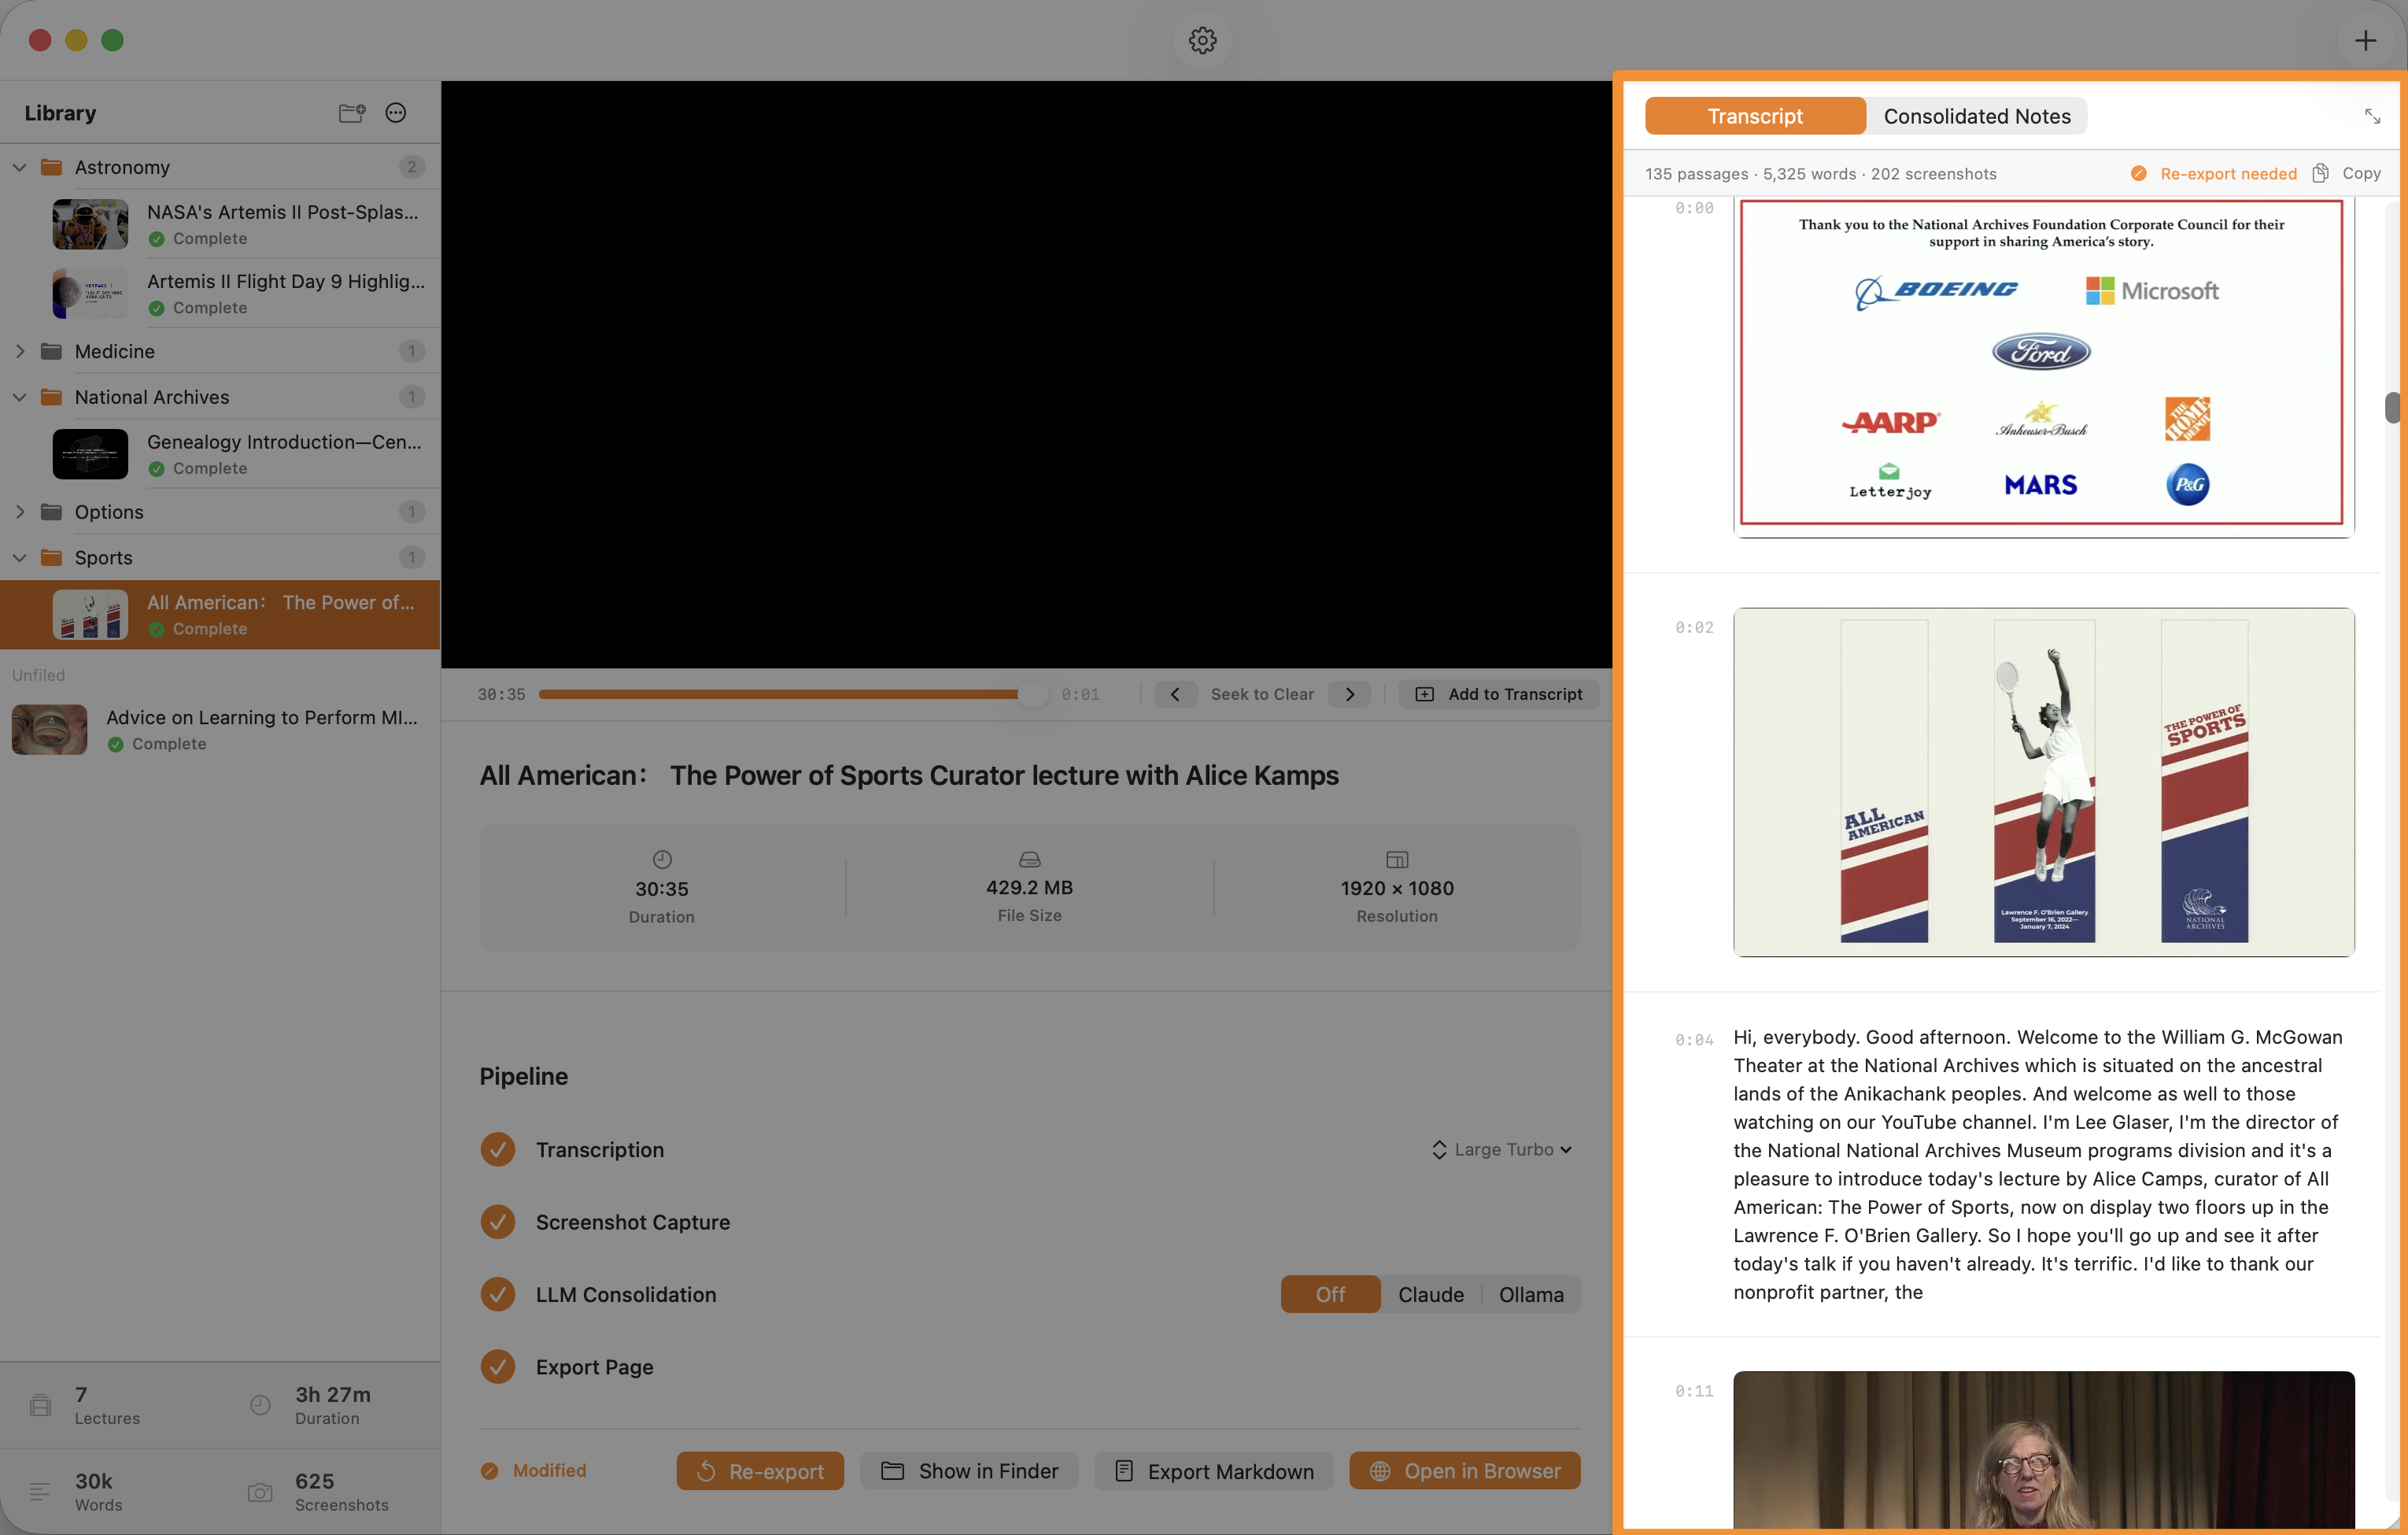
Task: Toggle the Export Page pipeline checkmark
Action: 498,1366
